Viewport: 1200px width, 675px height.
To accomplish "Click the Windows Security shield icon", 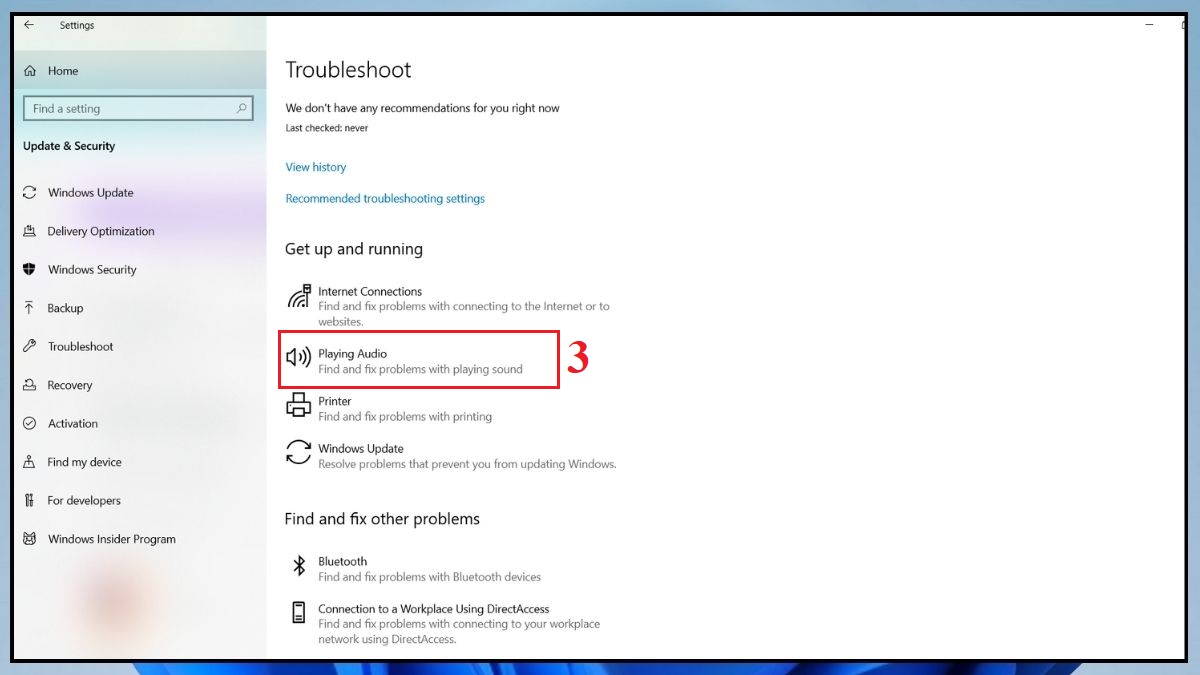I will coord(30,270).
